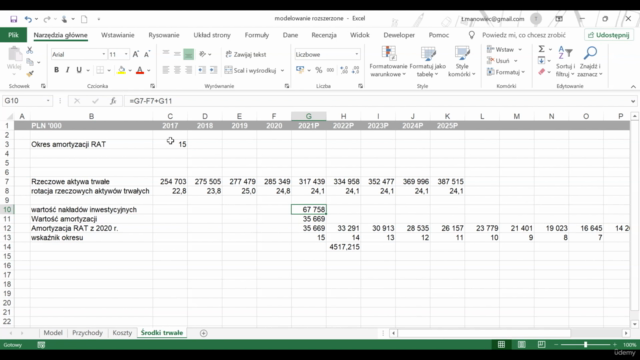Screen dimensions: 640x360
Task: Align cell text to the left
Action: [x=165, y=70]
